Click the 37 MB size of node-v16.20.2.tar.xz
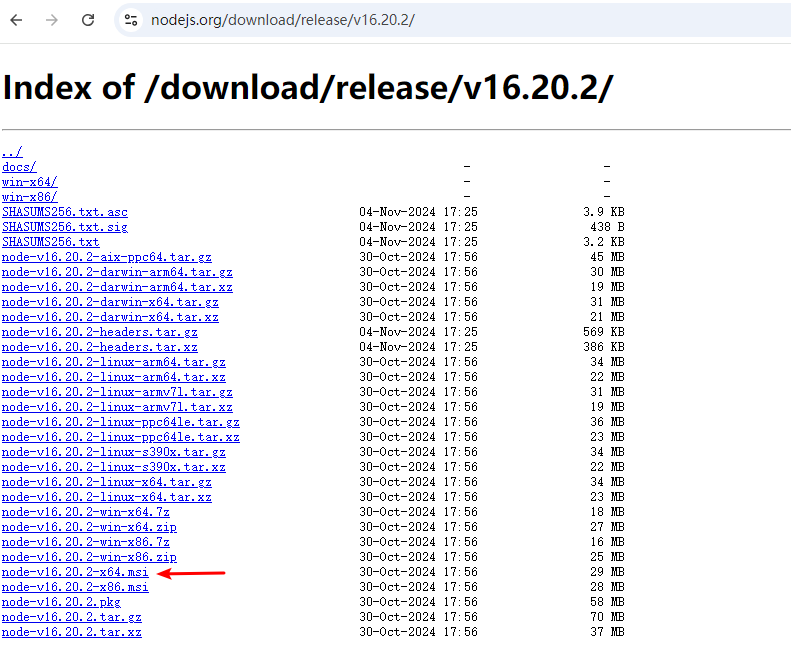This screenshot has height=652, width=791. (607, 632)
